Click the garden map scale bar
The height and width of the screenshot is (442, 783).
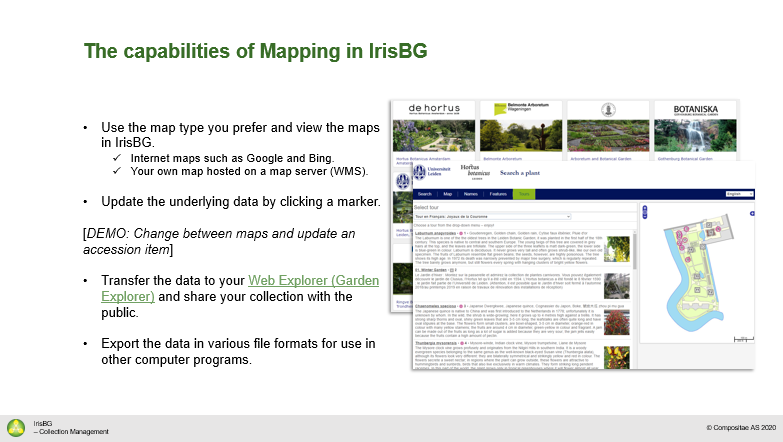(744, 339)
